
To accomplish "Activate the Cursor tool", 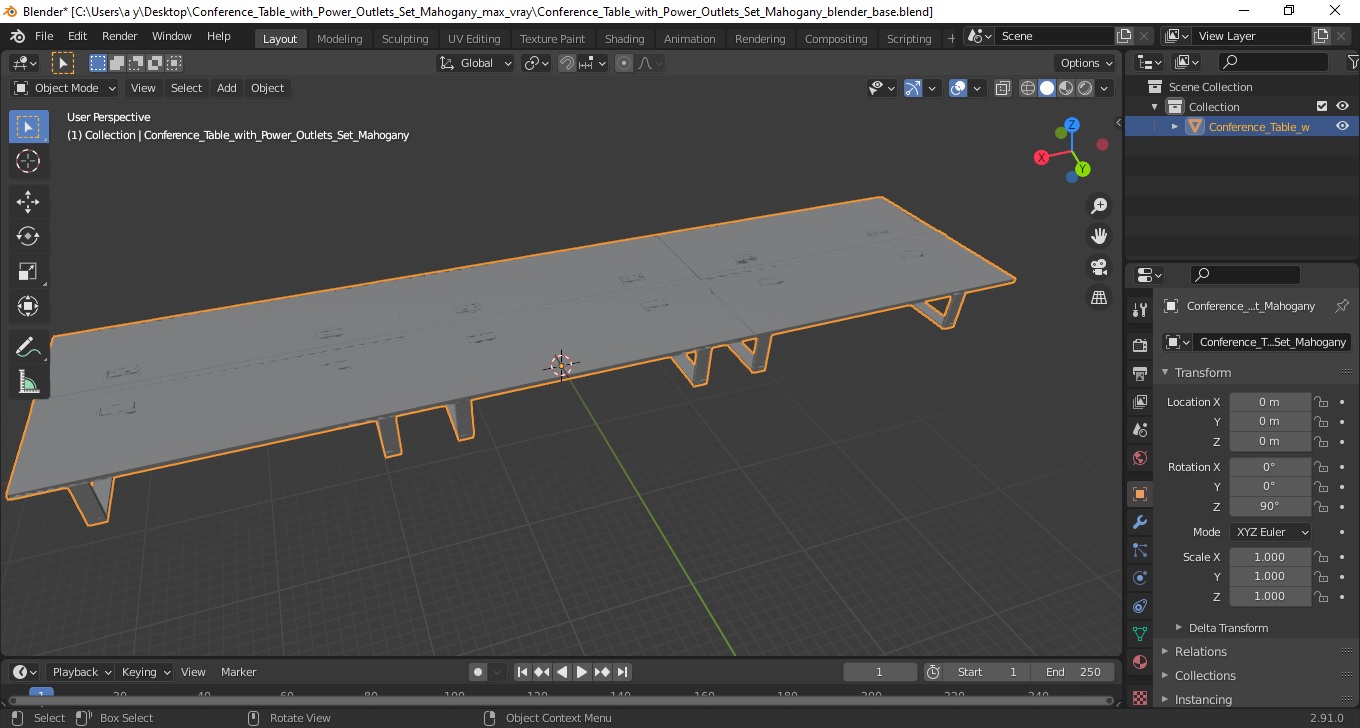I will coord(28,161).
